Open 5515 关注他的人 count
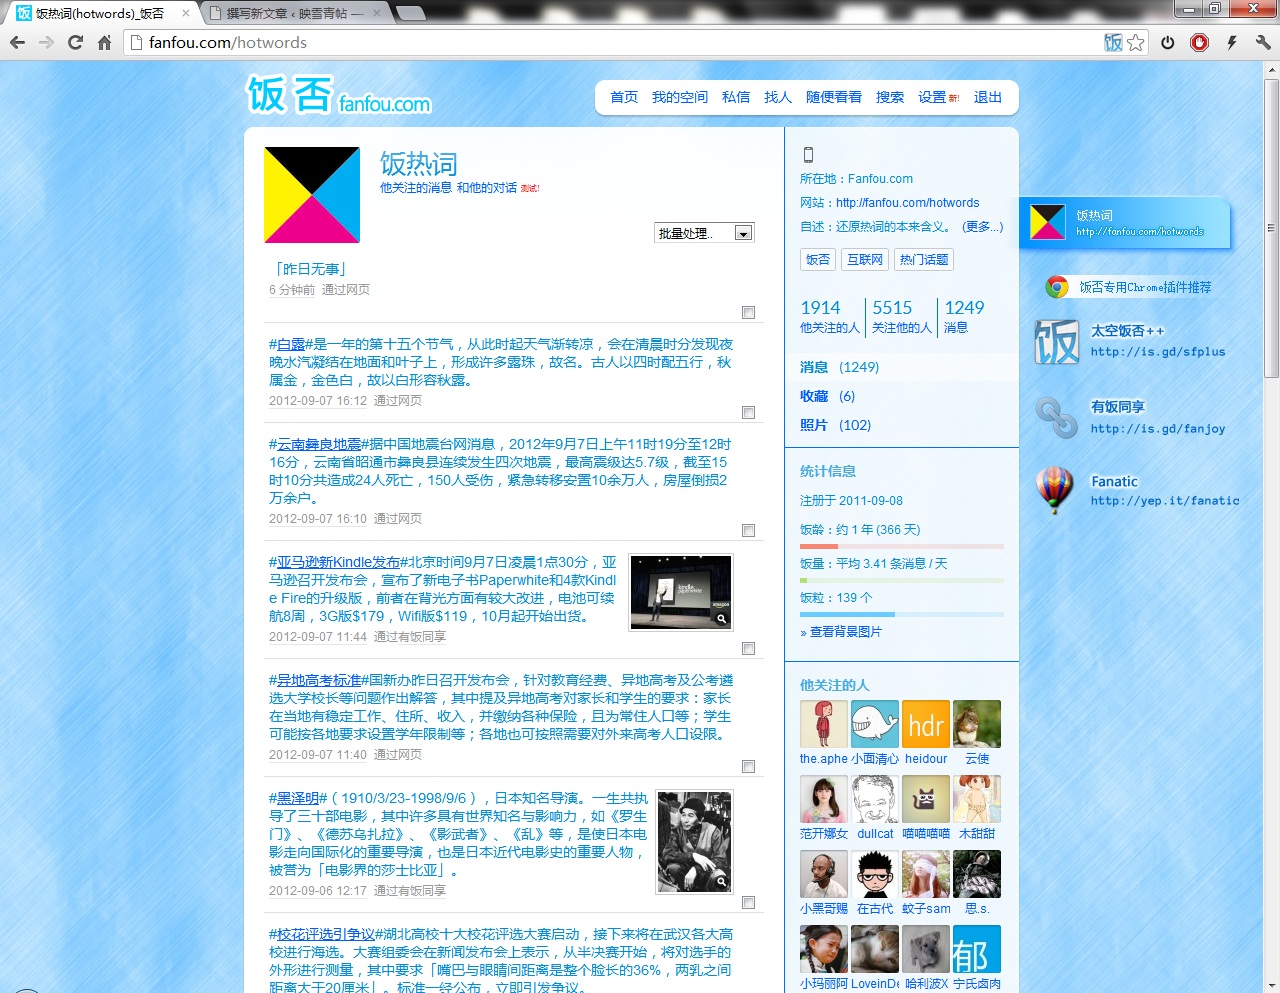The image size is (1280, 993). [901, 316]
